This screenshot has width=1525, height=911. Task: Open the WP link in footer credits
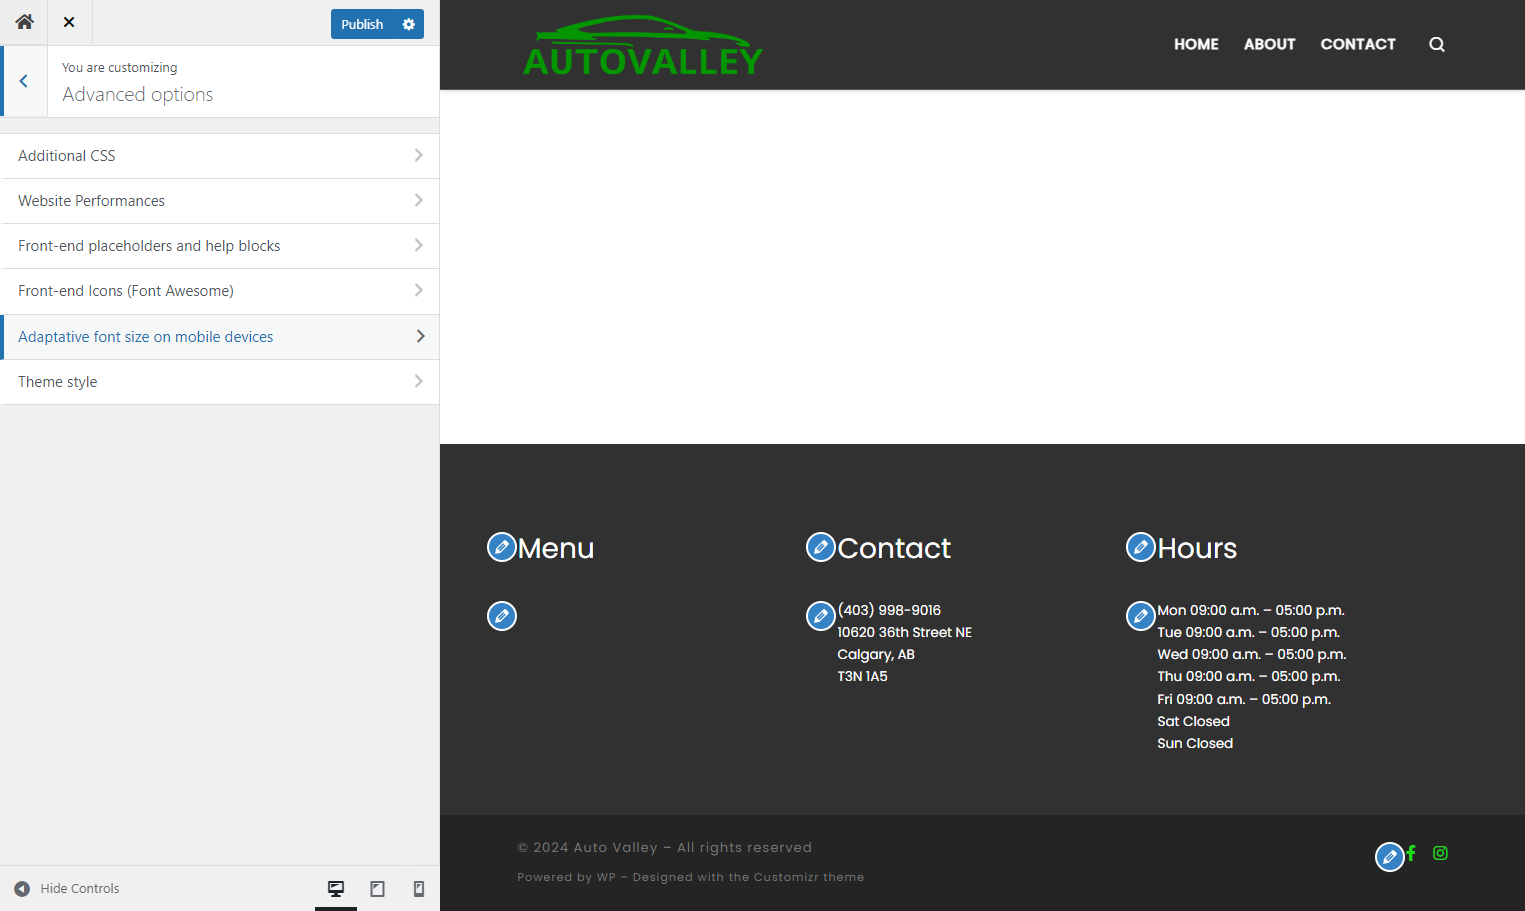coord(606,877)
